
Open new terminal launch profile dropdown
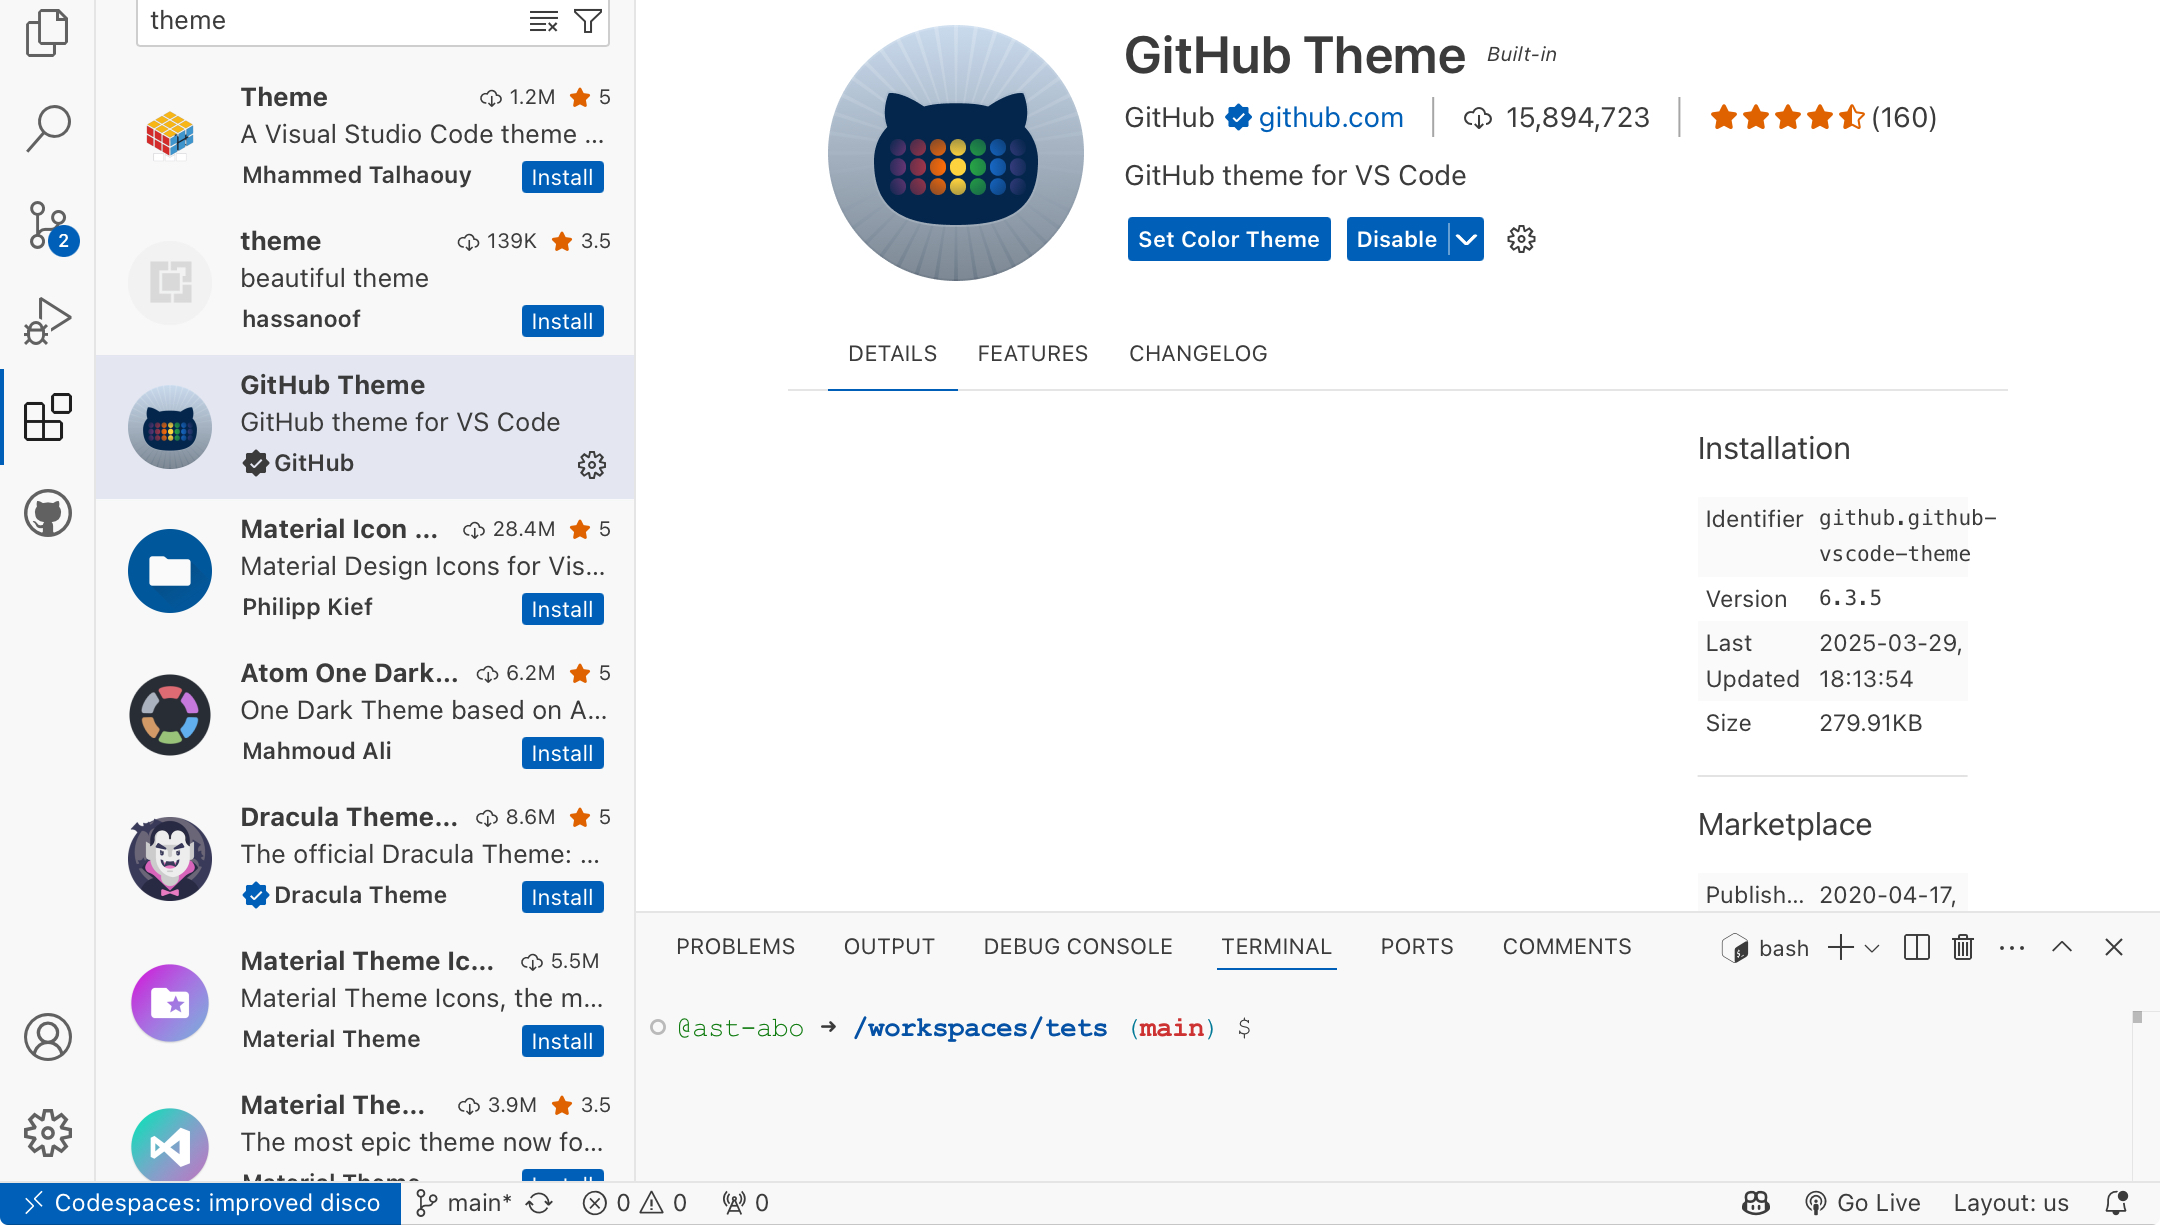pyautogui.click(x=1873, y=948)
